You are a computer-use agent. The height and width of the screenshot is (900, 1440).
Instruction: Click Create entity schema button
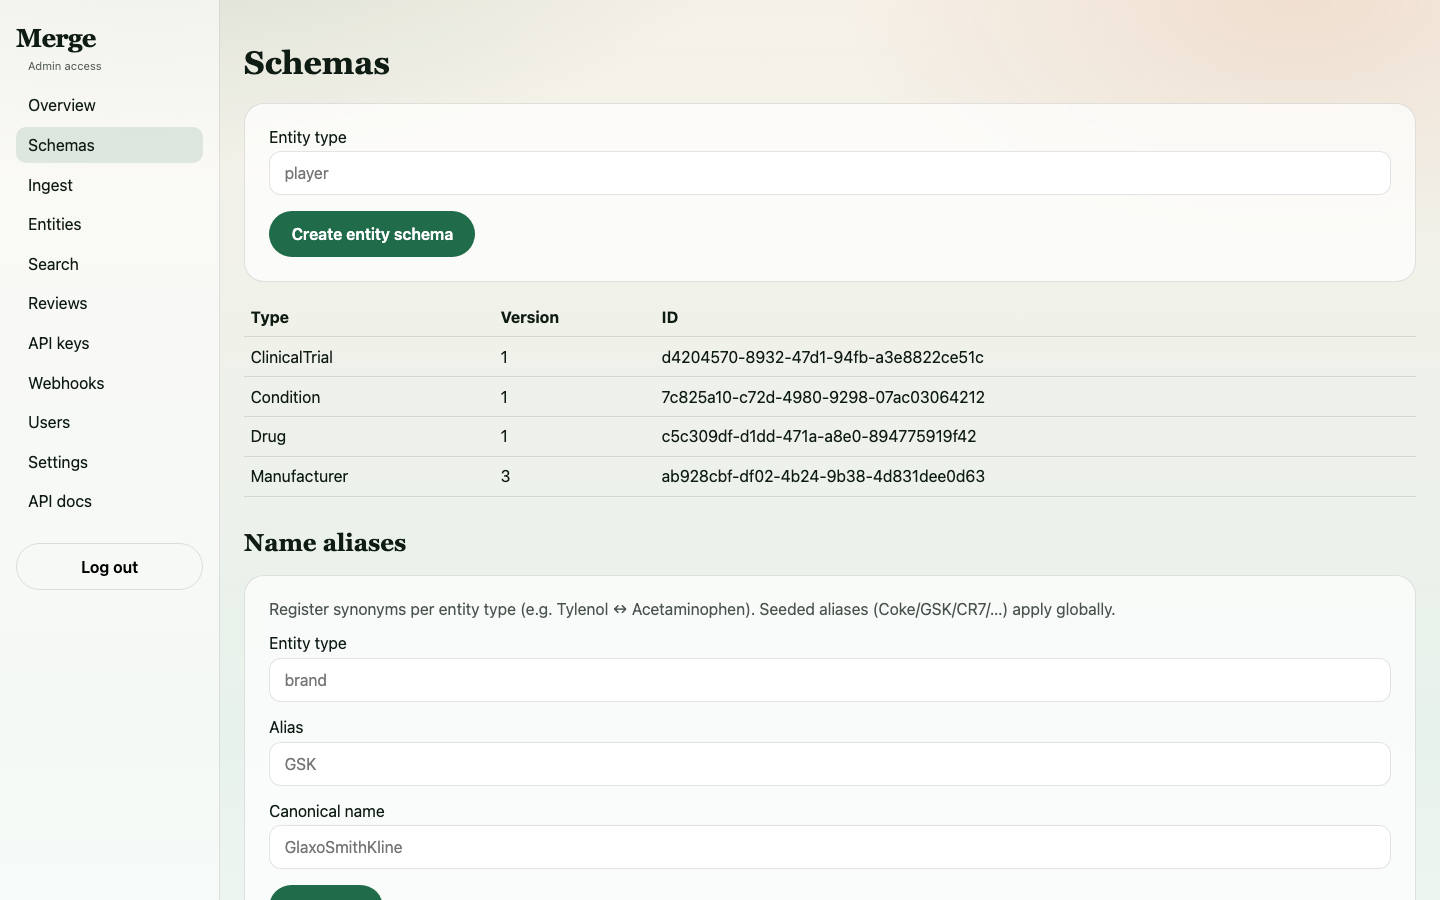pos(372,234)
